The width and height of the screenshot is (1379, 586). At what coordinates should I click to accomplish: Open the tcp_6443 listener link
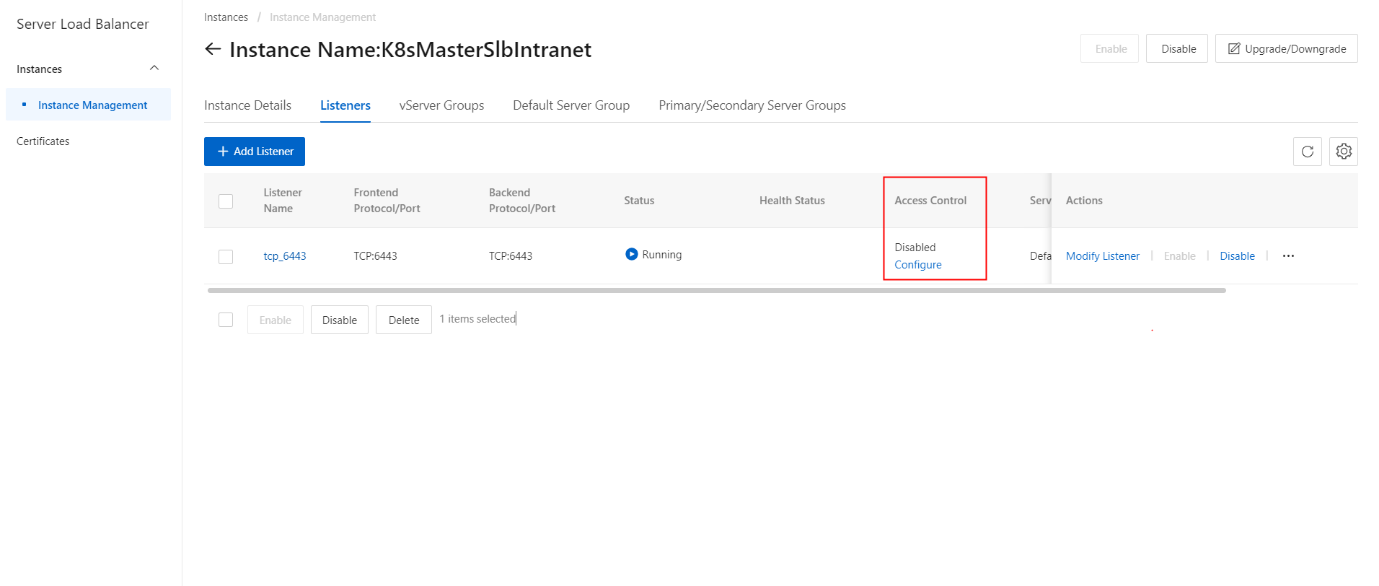(285, 256)
